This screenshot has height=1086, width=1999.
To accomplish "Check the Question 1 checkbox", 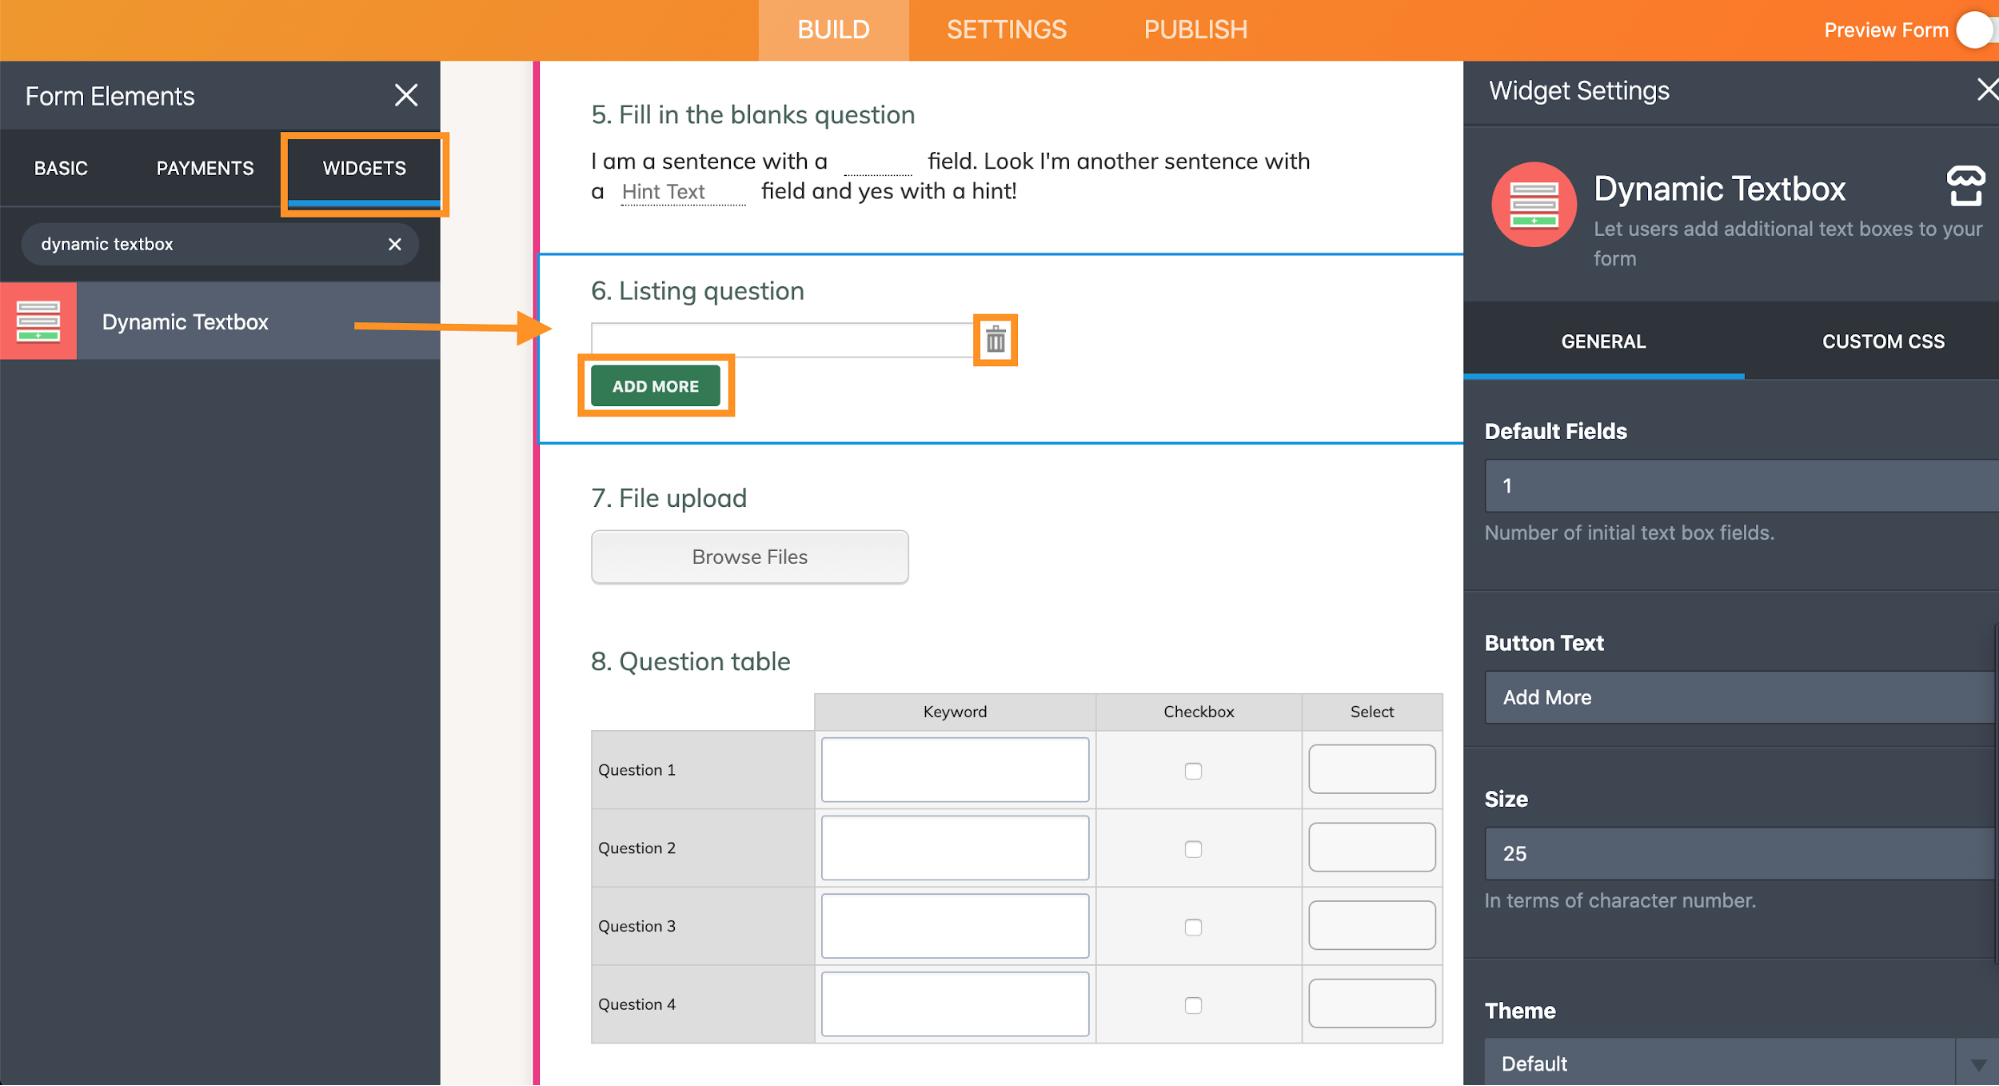I will pos(1193,770).
